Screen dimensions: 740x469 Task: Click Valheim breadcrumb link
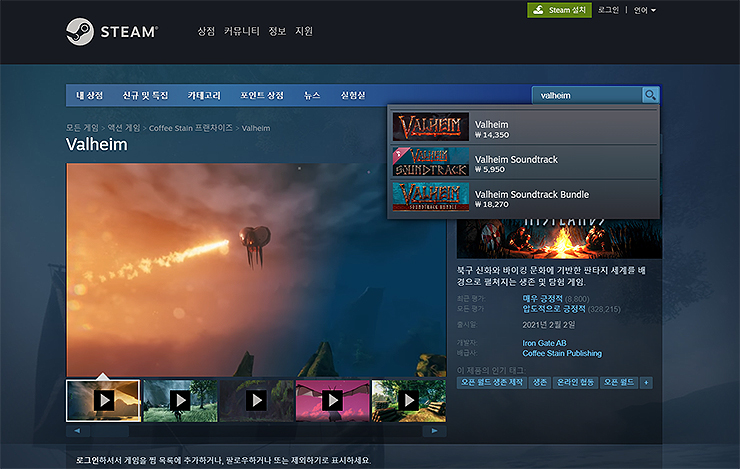256,128
